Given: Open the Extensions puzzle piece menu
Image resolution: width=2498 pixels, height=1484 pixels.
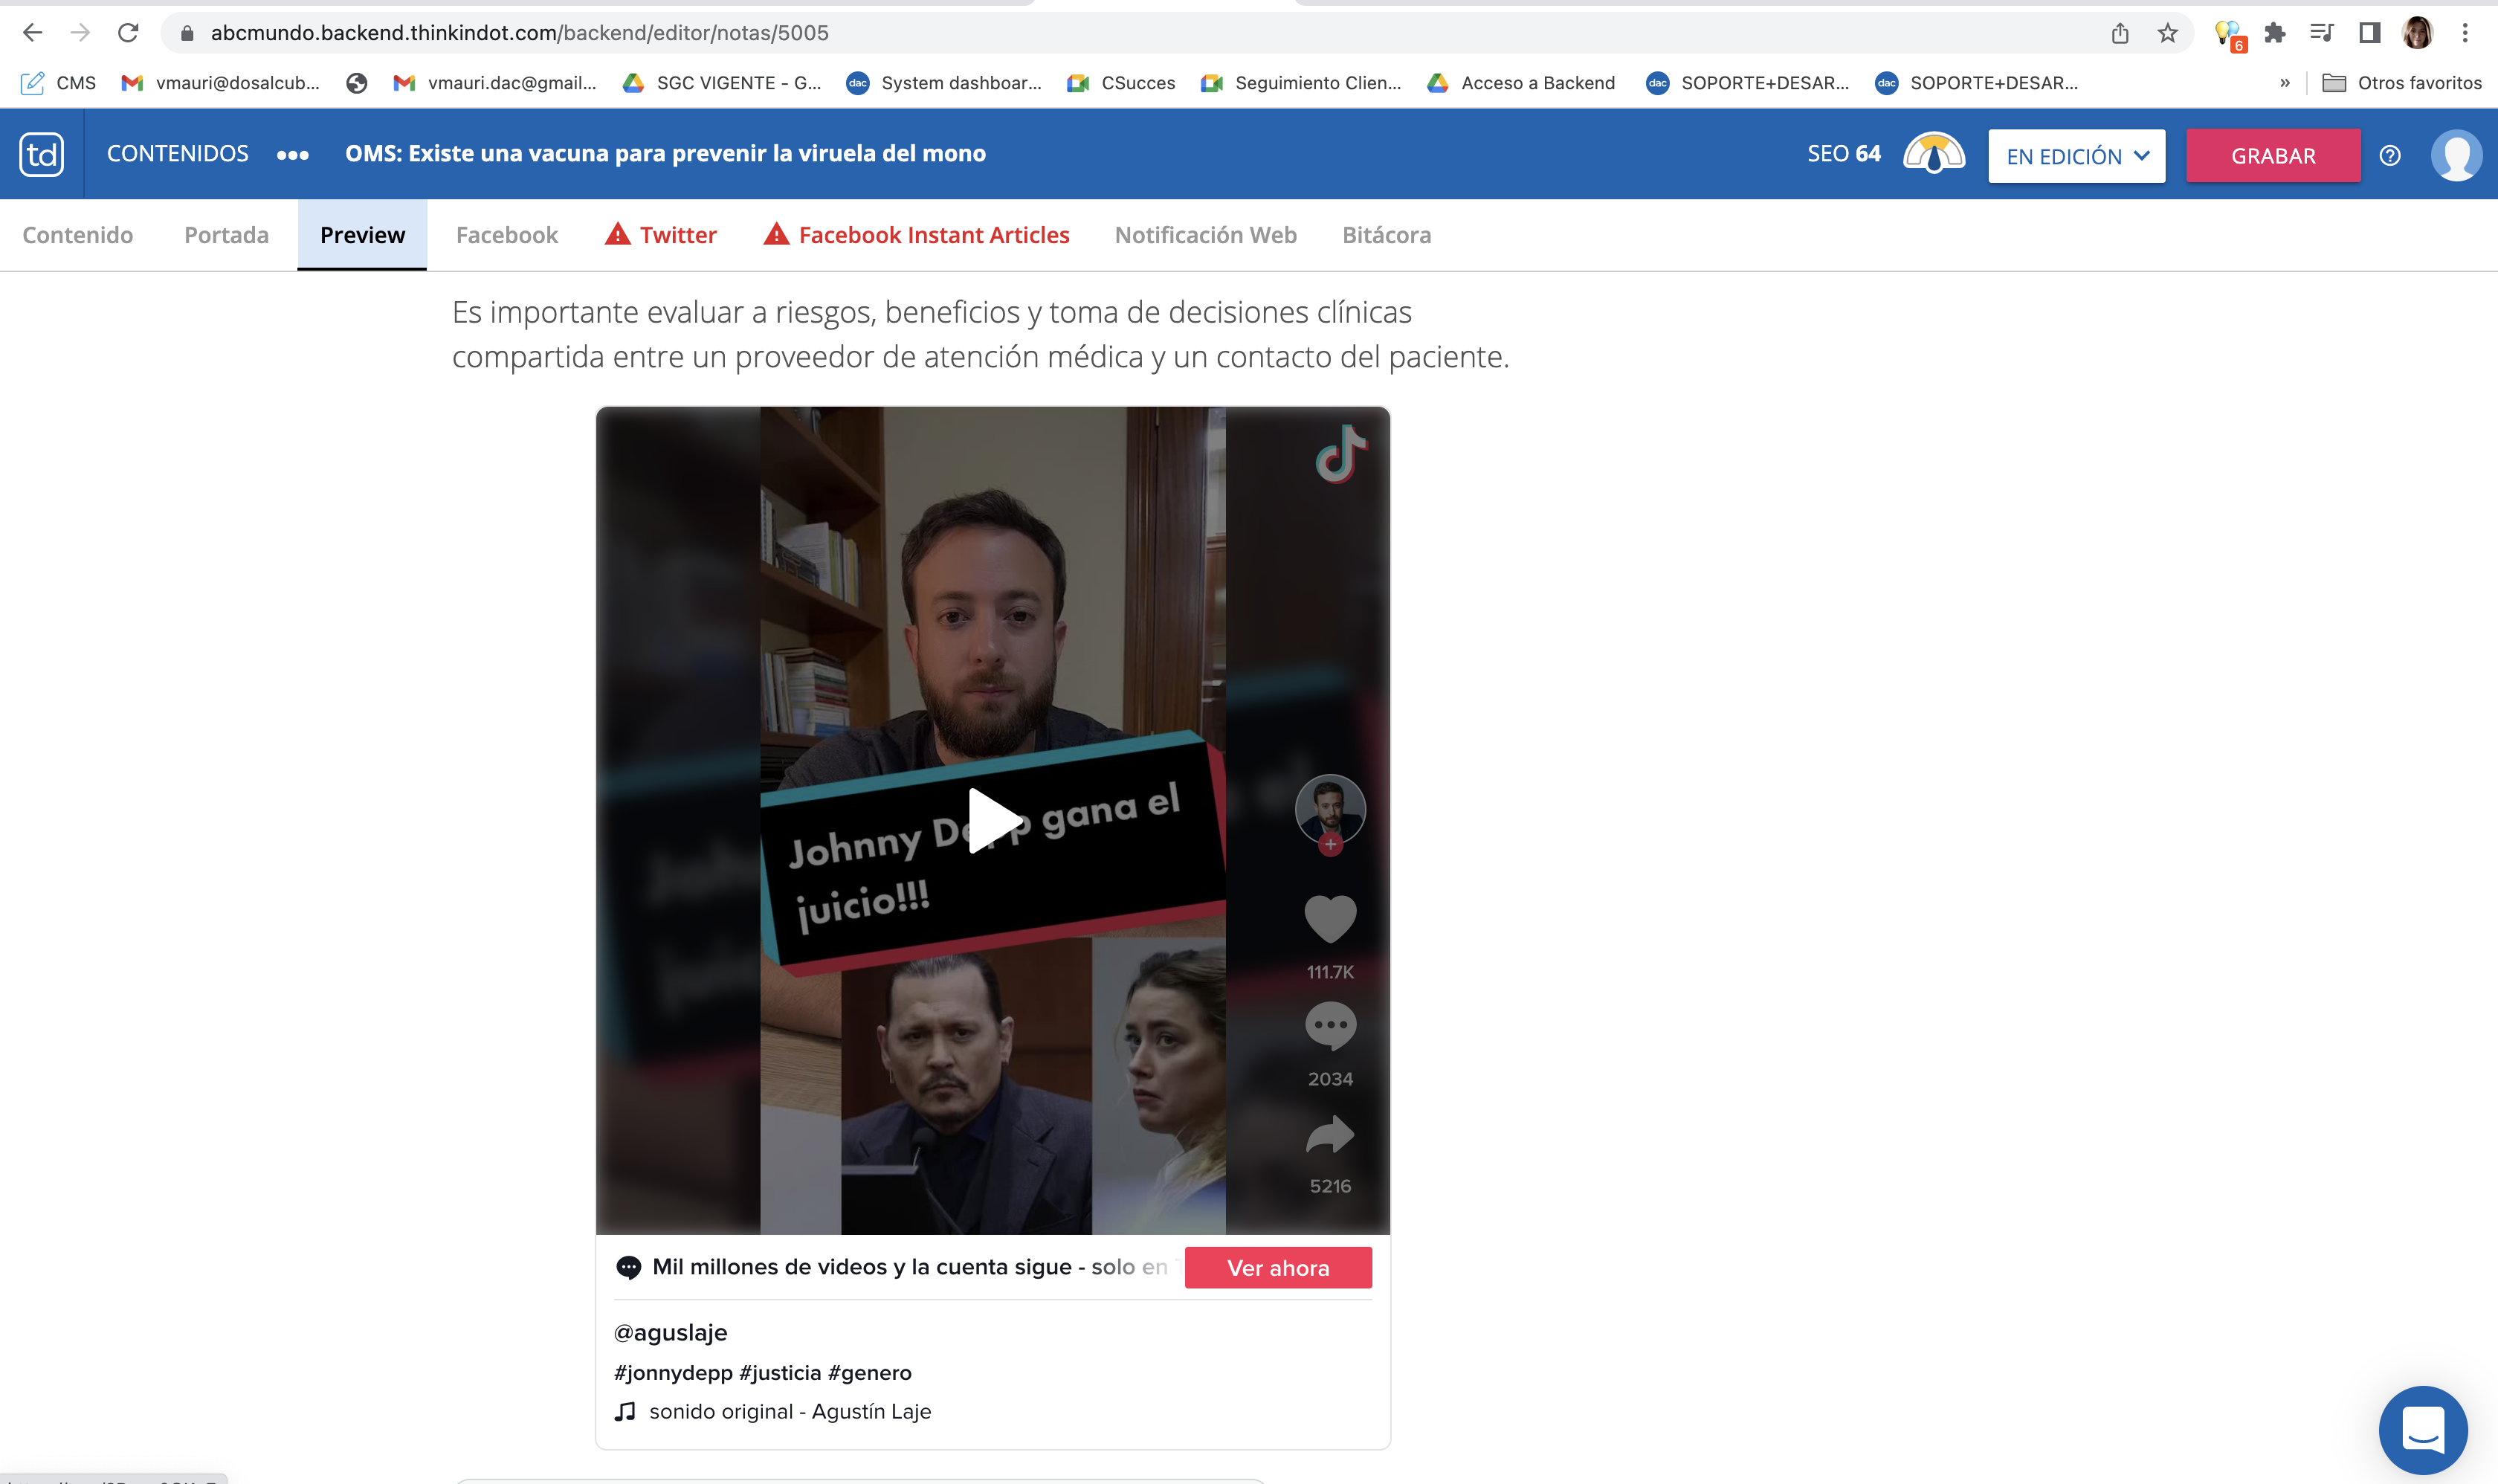Looking at the screenshot, I should [x=2275, y=33].
